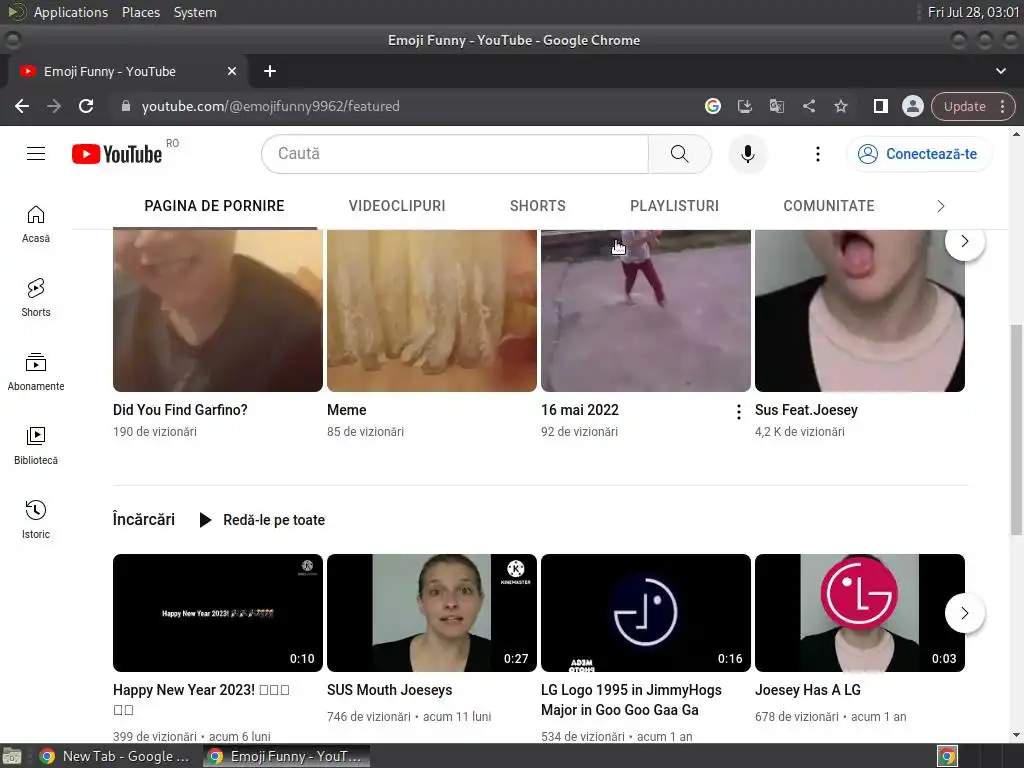Bookmark this page with star icon
Viewport: 1024px width, 768px height.
(x=840, y=106)
